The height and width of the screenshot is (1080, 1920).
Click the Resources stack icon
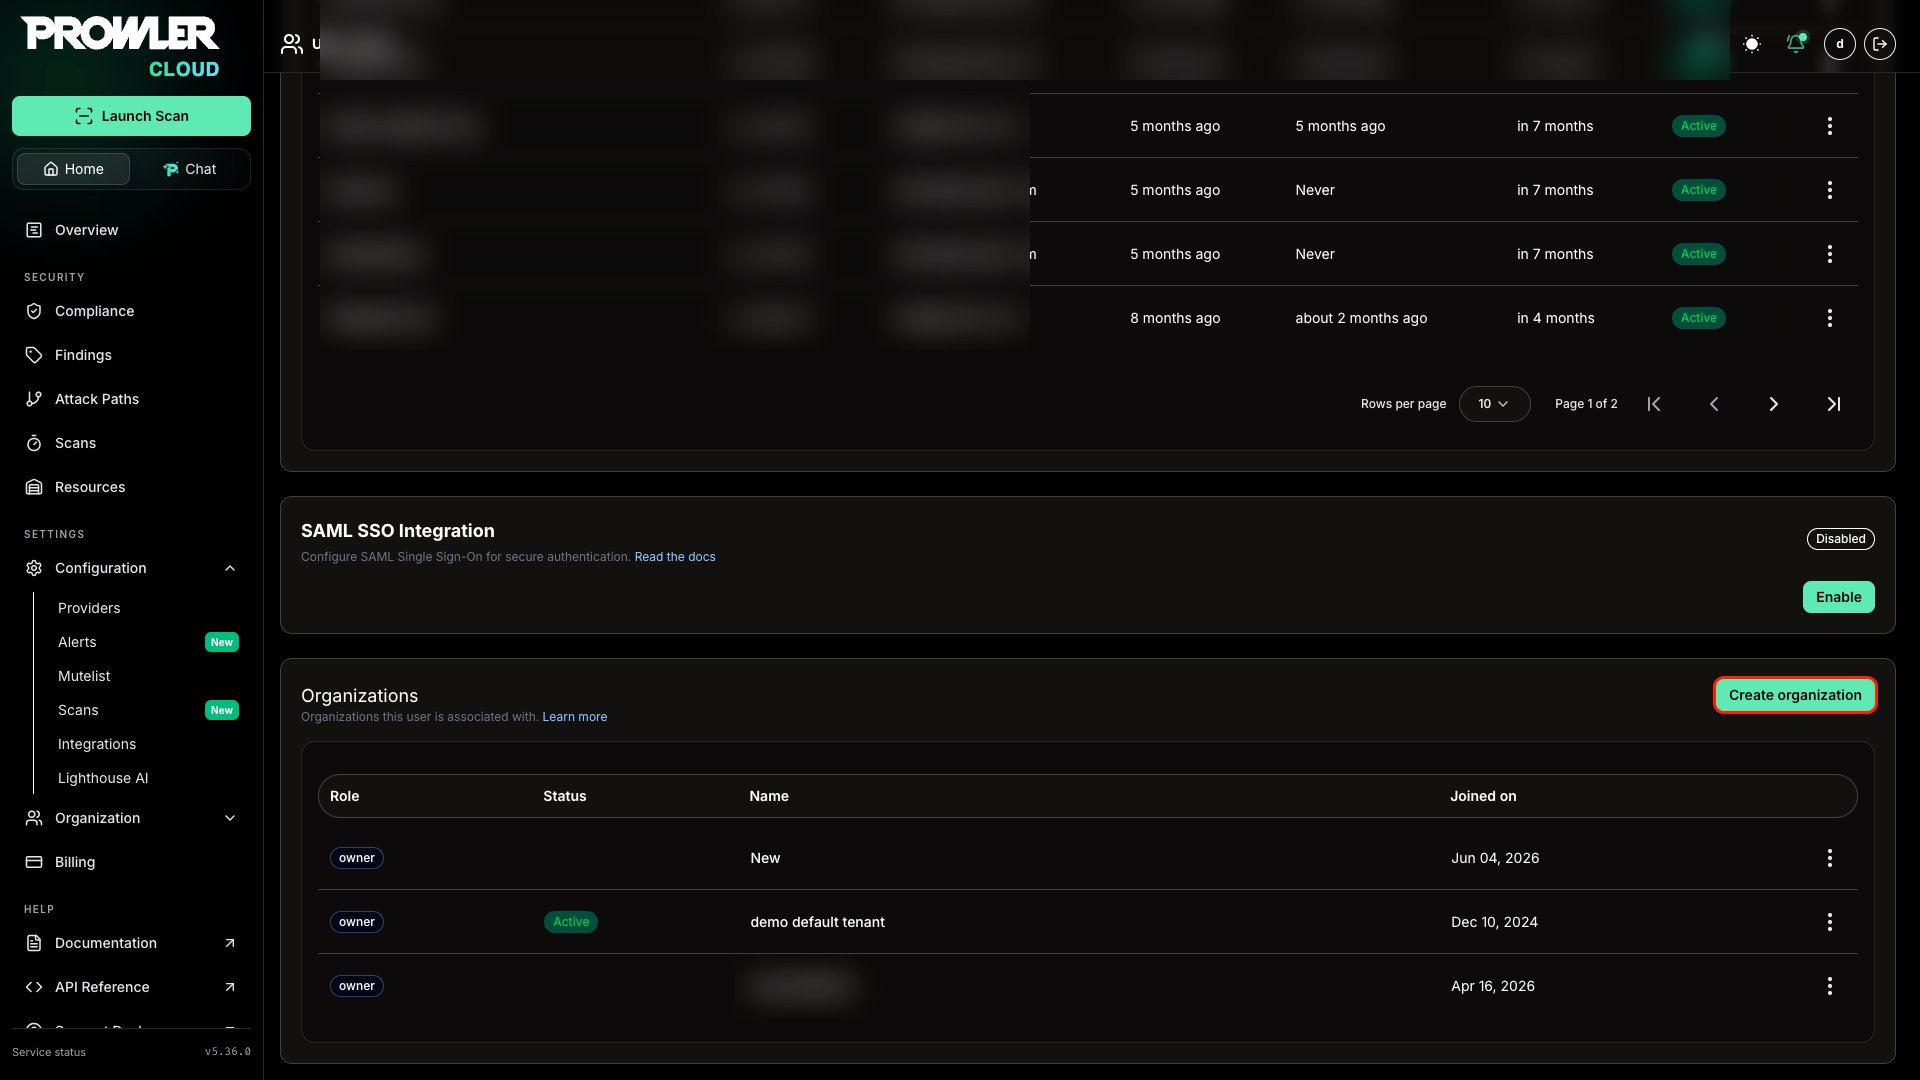point(34,487)
